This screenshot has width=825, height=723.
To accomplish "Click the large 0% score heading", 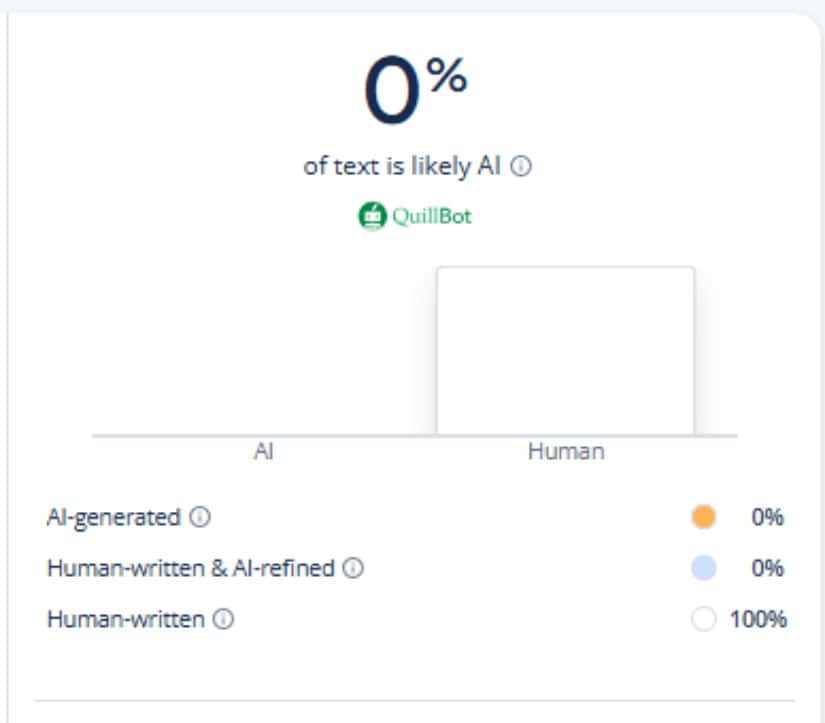I will tap(414, 89).
